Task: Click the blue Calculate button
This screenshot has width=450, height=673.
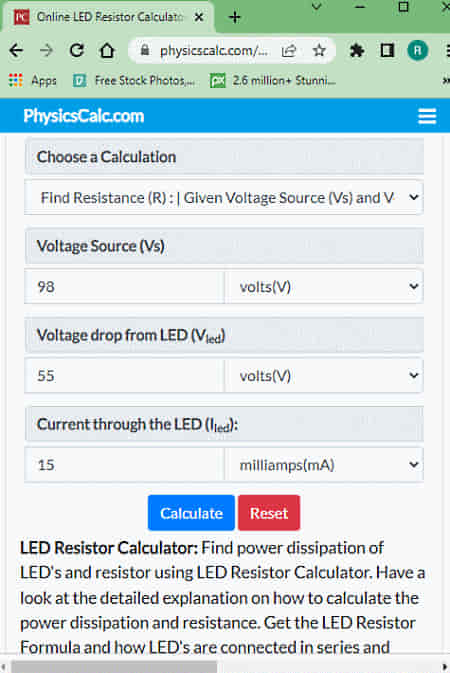Action: [191, 513]
